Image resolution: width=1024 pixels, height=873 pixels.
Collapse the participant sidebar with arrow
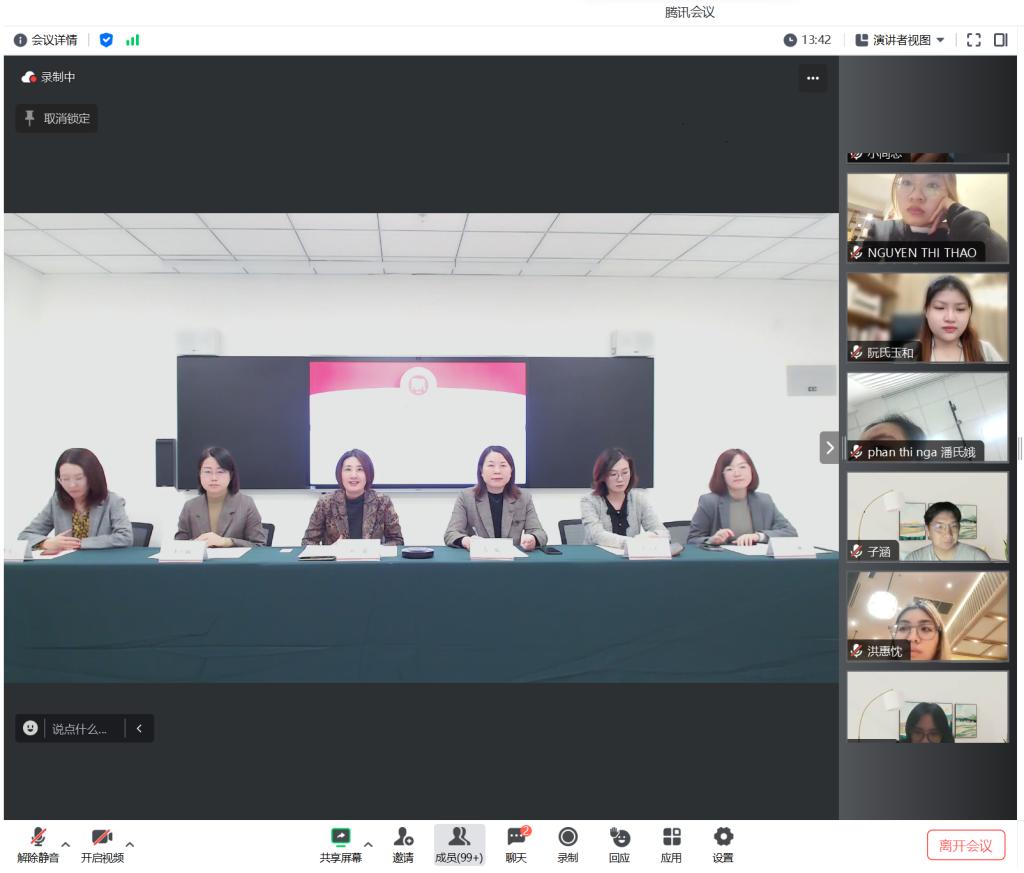tap(829, 446)
